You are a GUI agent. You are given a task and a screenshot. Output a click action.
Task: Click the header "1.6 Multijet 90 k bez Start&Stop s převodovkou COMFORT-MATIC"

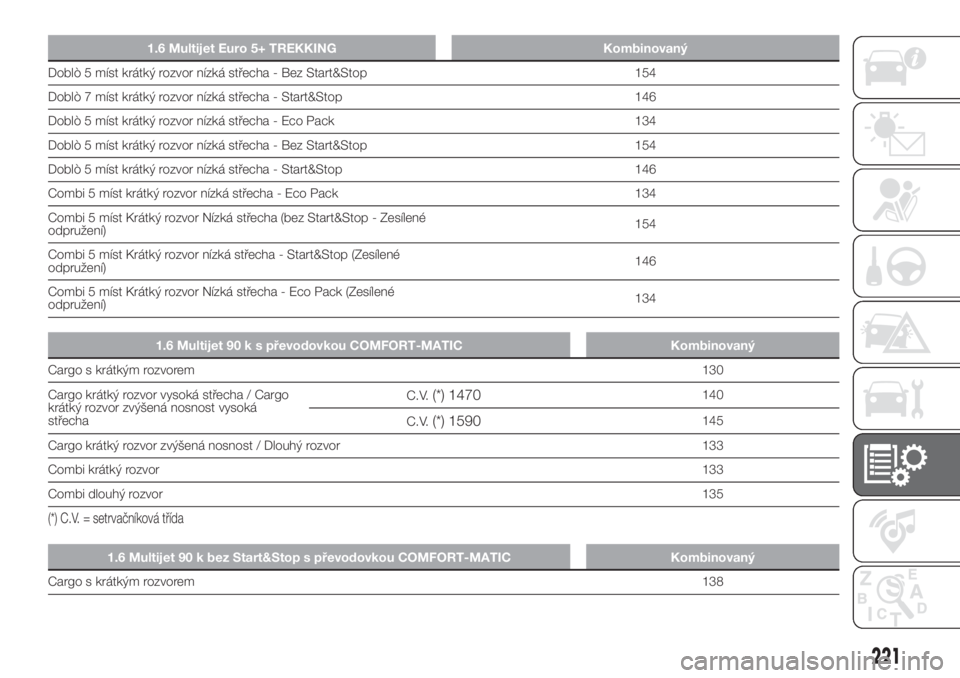click(309, 557)
